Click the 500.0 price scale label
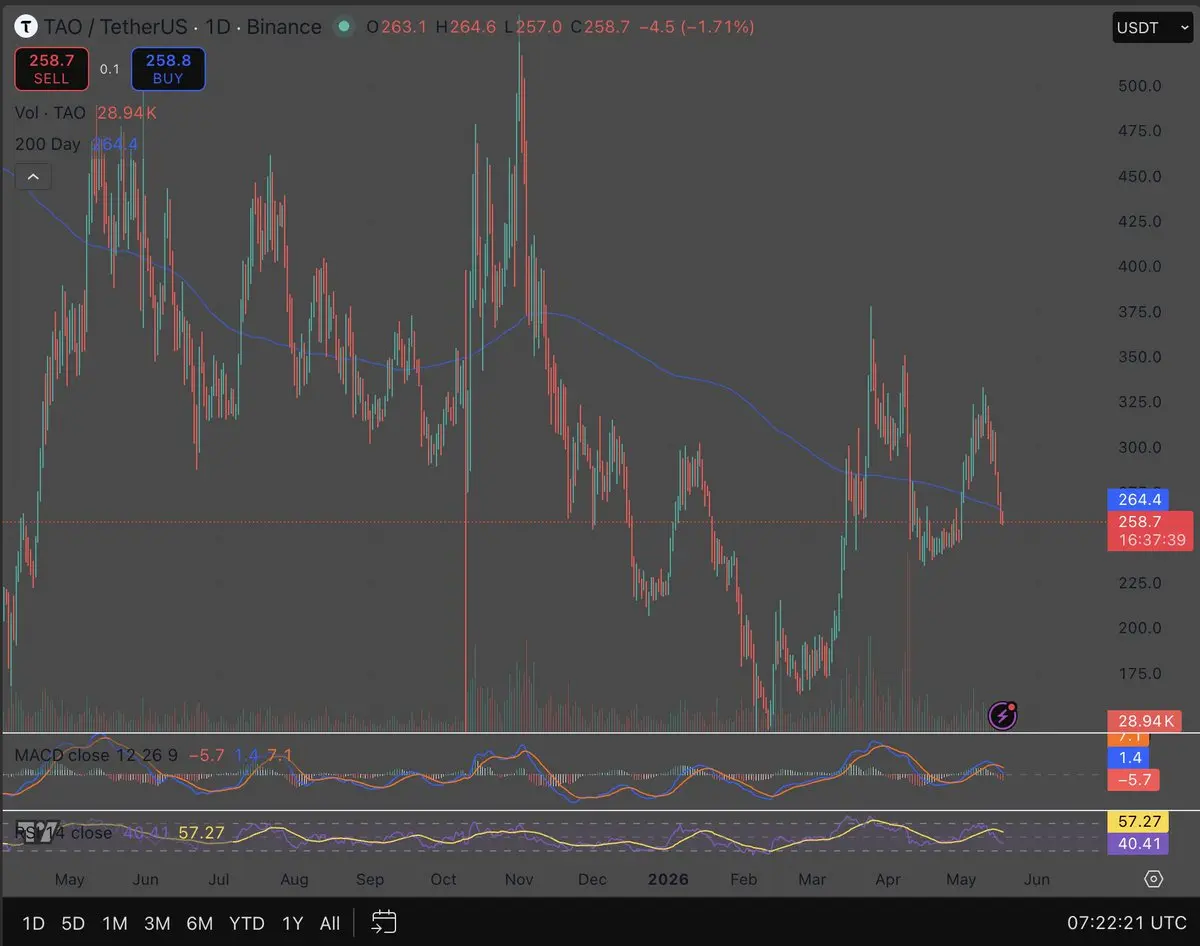The width and height of the screenshot is (1200, 946). (1140, 86)
